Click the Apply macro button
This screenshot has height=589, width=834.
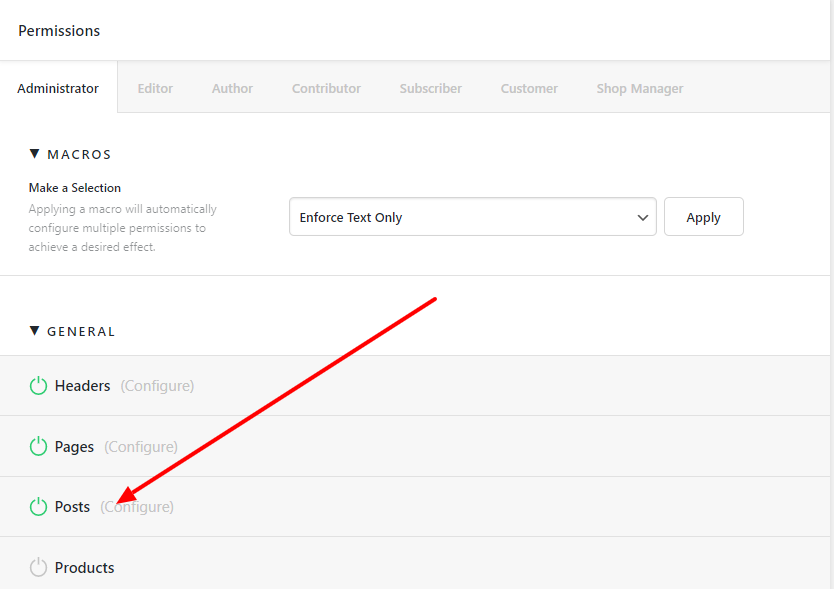[x=704, y=217]
